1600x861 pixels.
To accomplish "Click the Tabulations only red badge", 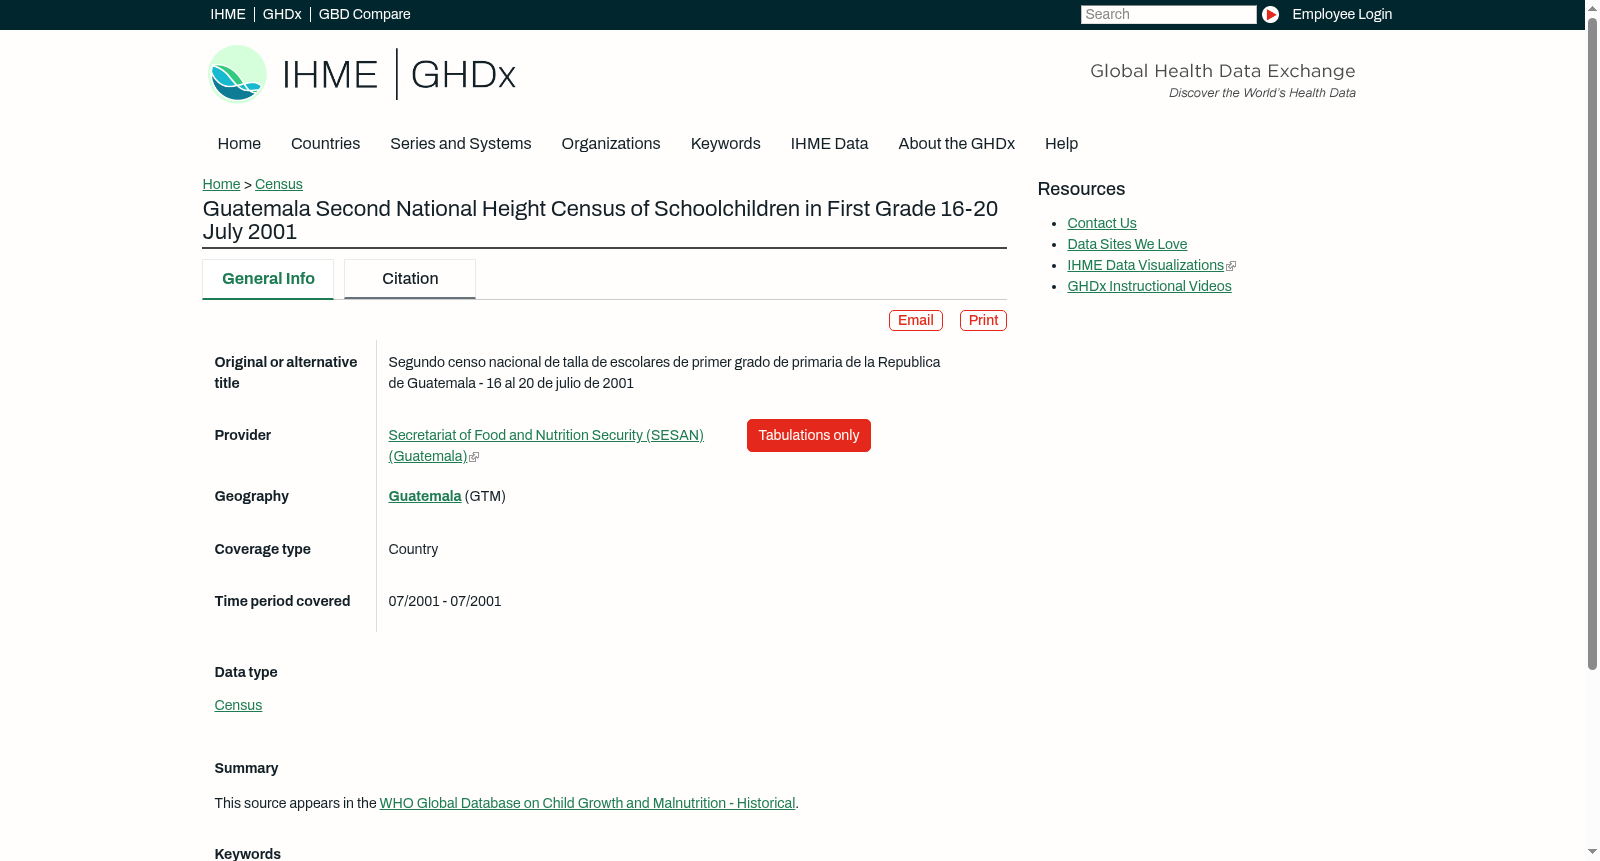I will [809, 435].
